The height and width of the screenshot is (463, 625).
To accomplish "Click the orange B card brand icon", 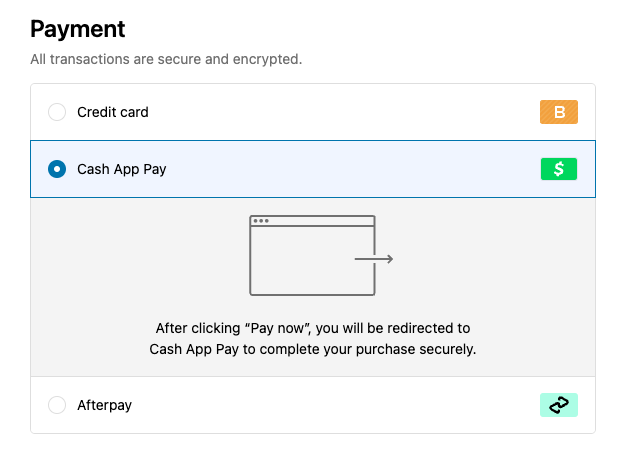I will [x=559, y=112].
